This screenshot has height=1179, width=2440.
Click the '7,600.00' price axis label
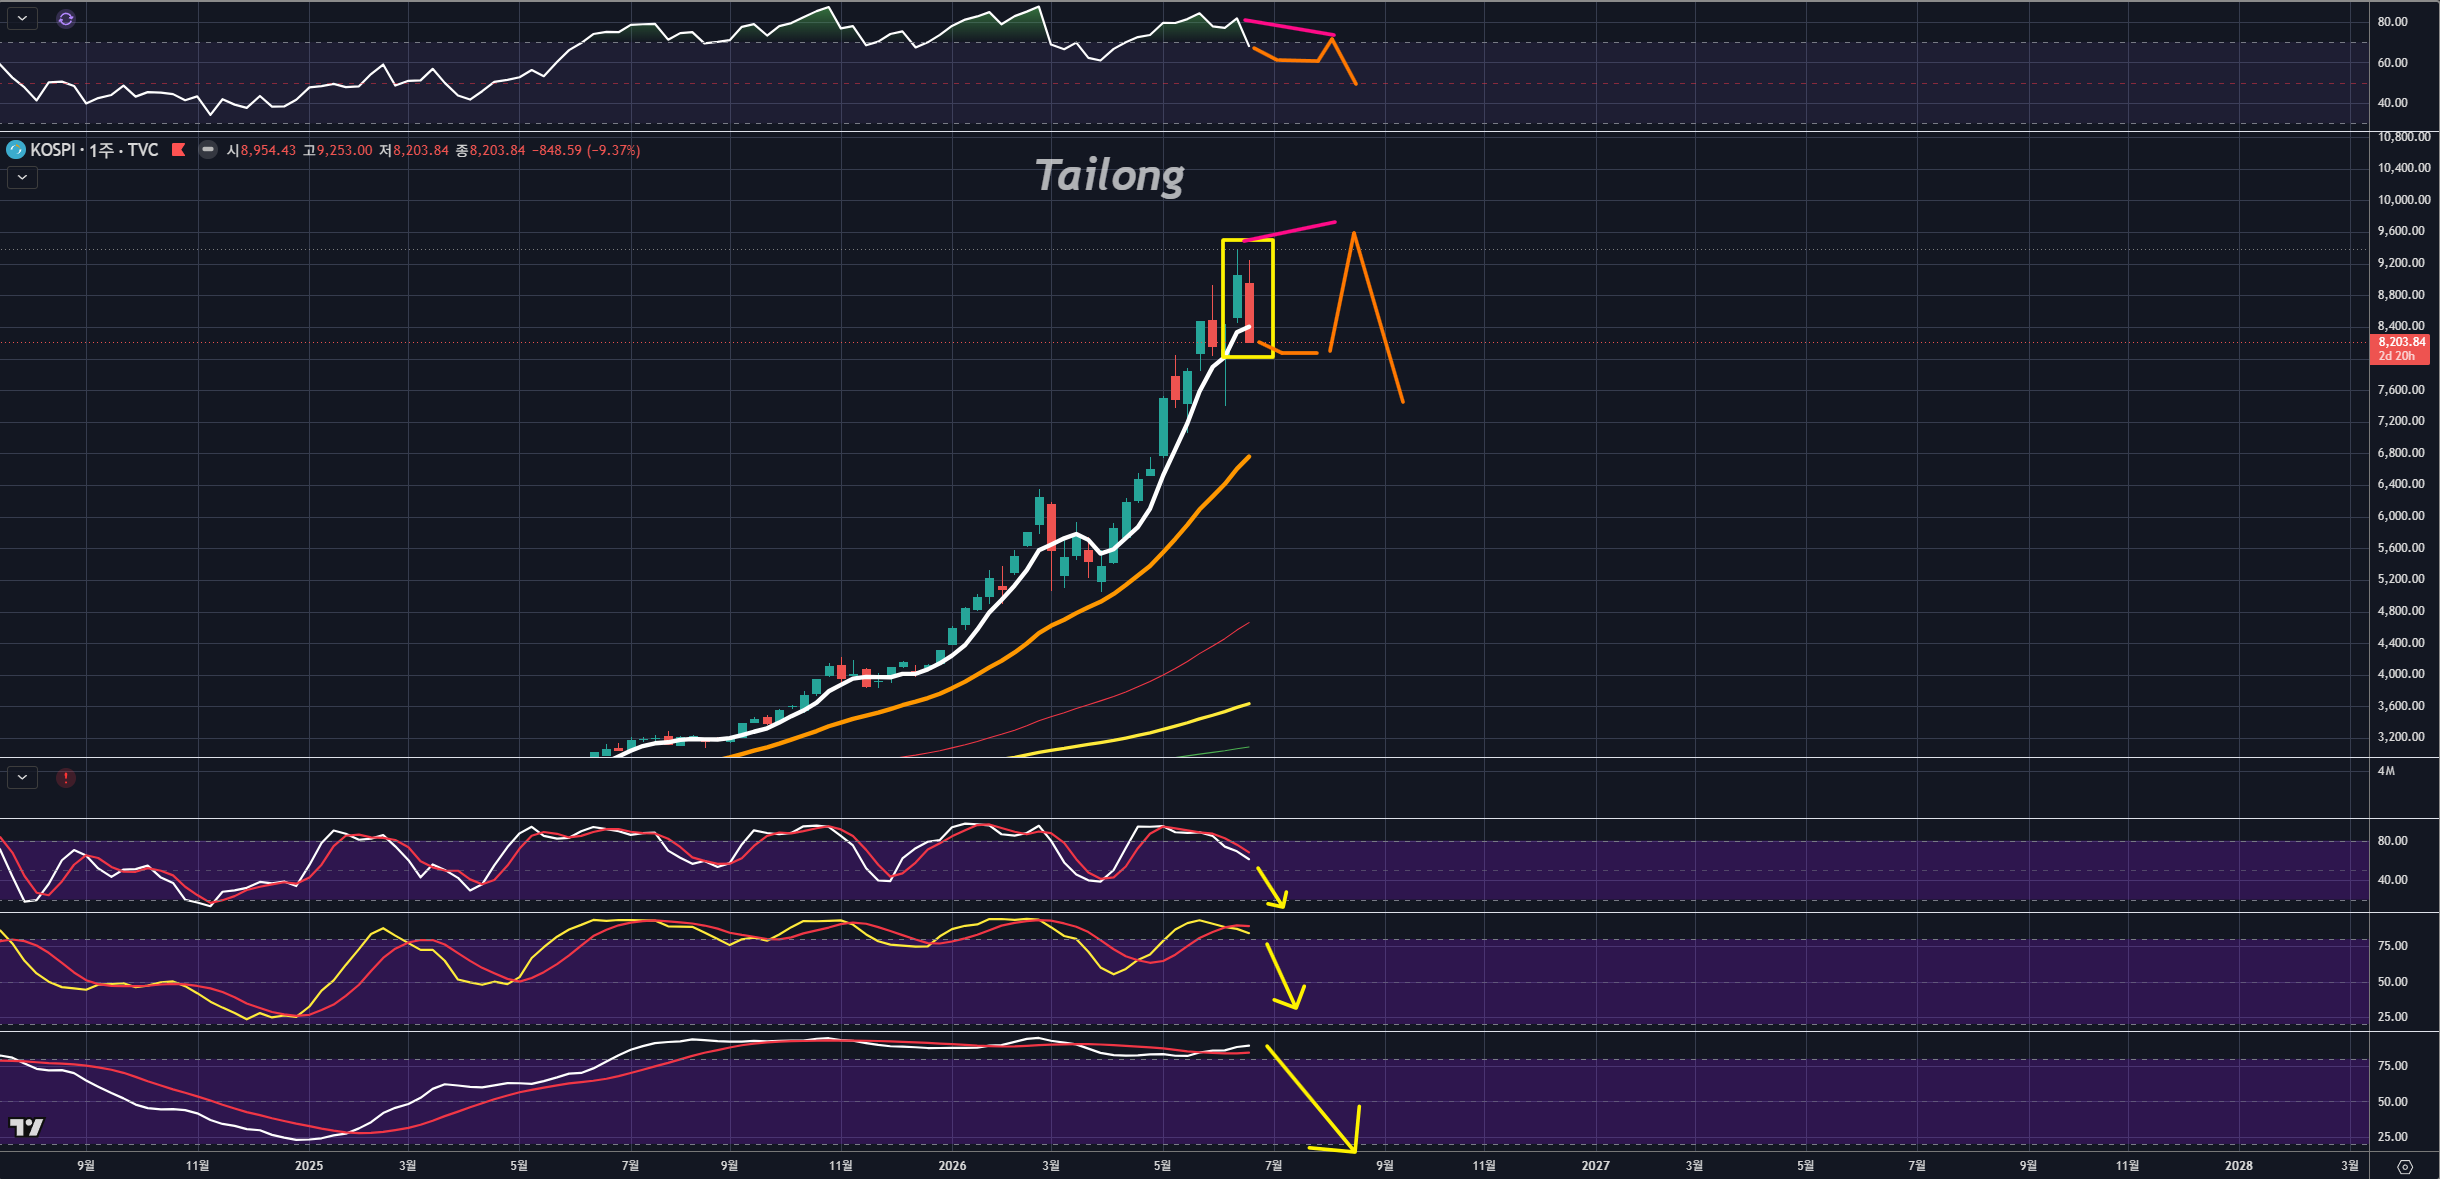coord(2401,390)
